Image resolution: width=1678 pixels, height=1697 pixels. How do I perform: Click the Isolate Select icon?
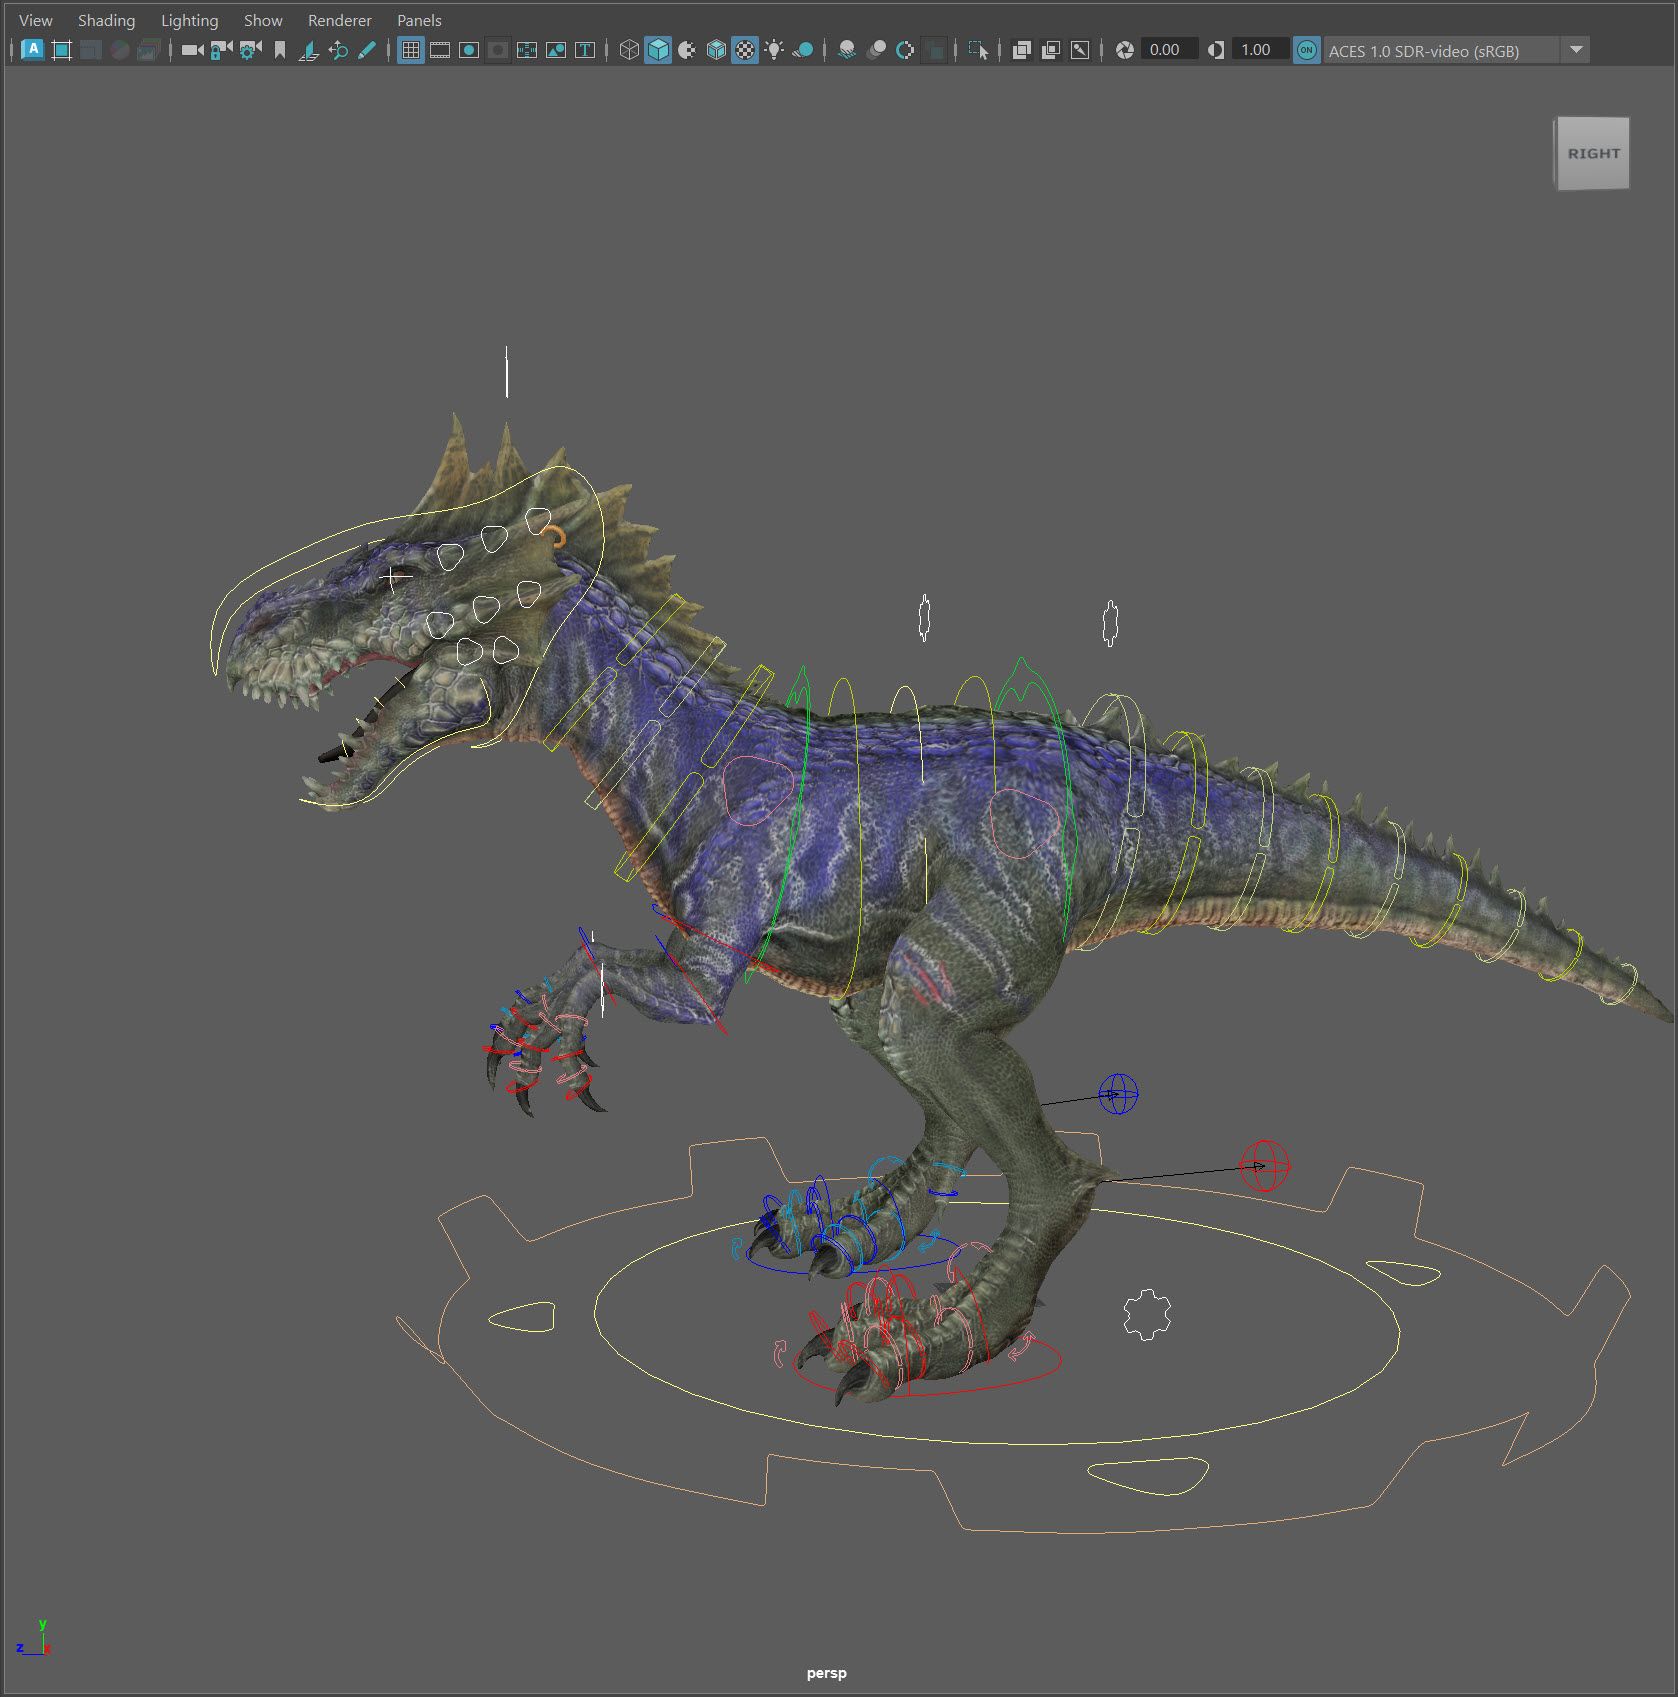point(978,50)
